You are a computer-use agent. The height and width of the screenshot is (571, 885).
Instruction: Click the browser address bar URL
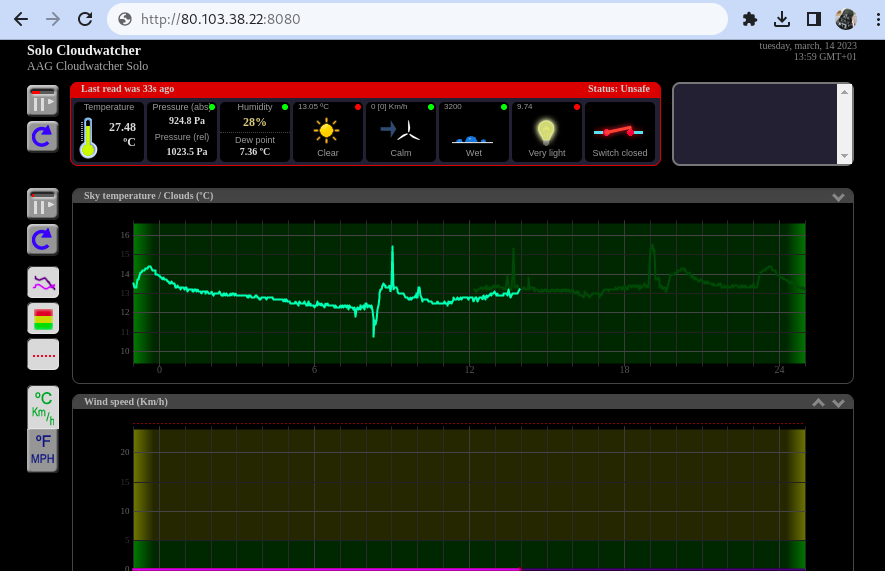tap(220, 19)
